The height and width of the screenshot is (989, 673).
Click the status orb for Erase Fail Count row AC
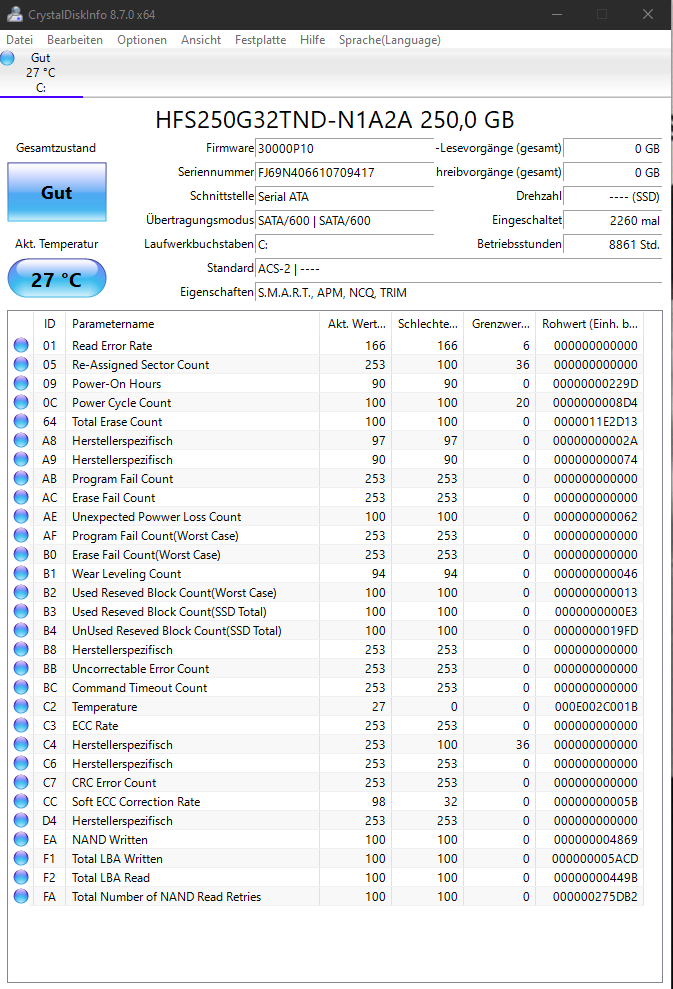21,498
